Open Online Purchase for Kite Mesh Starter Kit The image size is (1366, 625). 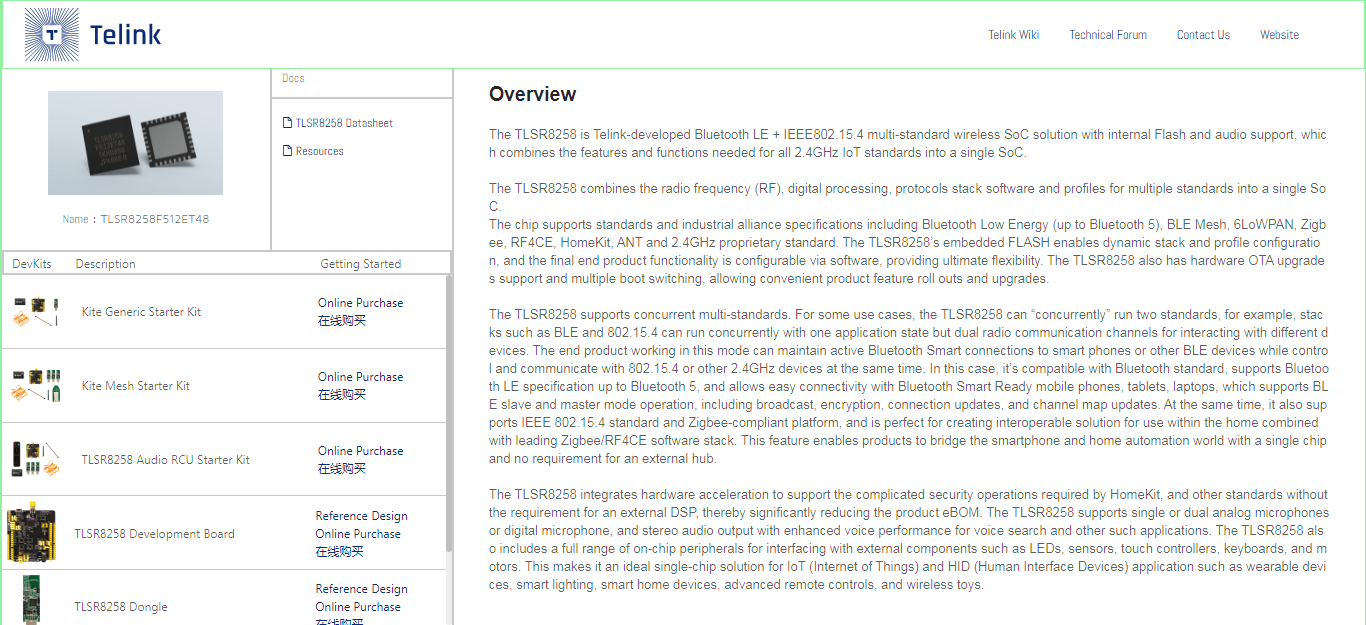point(361,377)
